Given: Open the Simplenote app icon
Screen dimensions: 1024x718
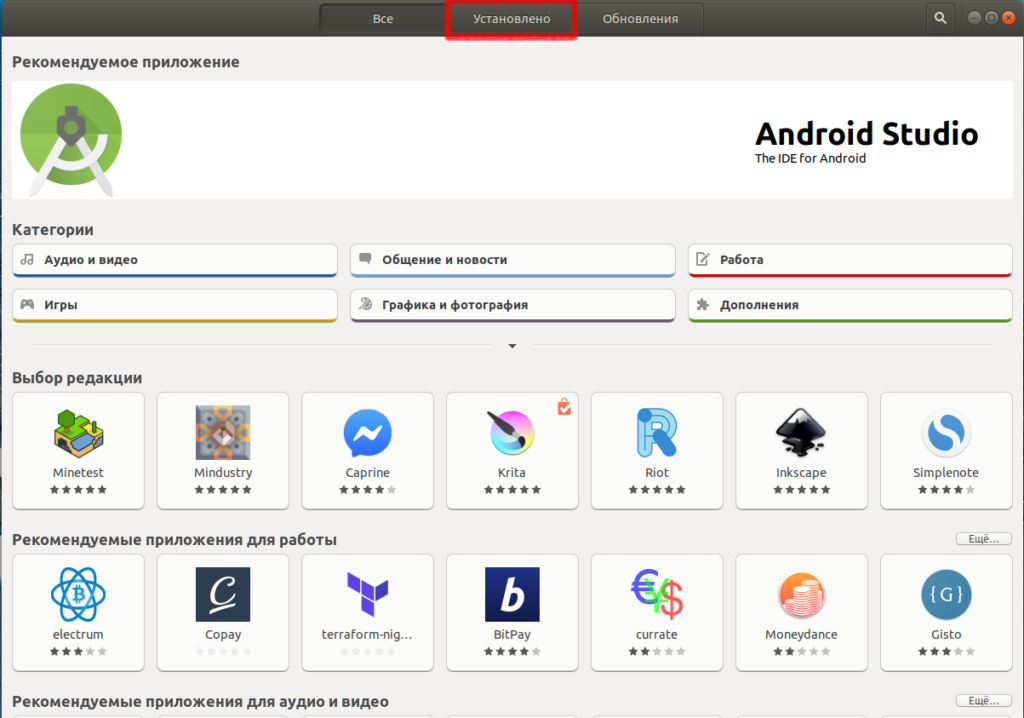Looking at the screenshot, I should (946, 432).
